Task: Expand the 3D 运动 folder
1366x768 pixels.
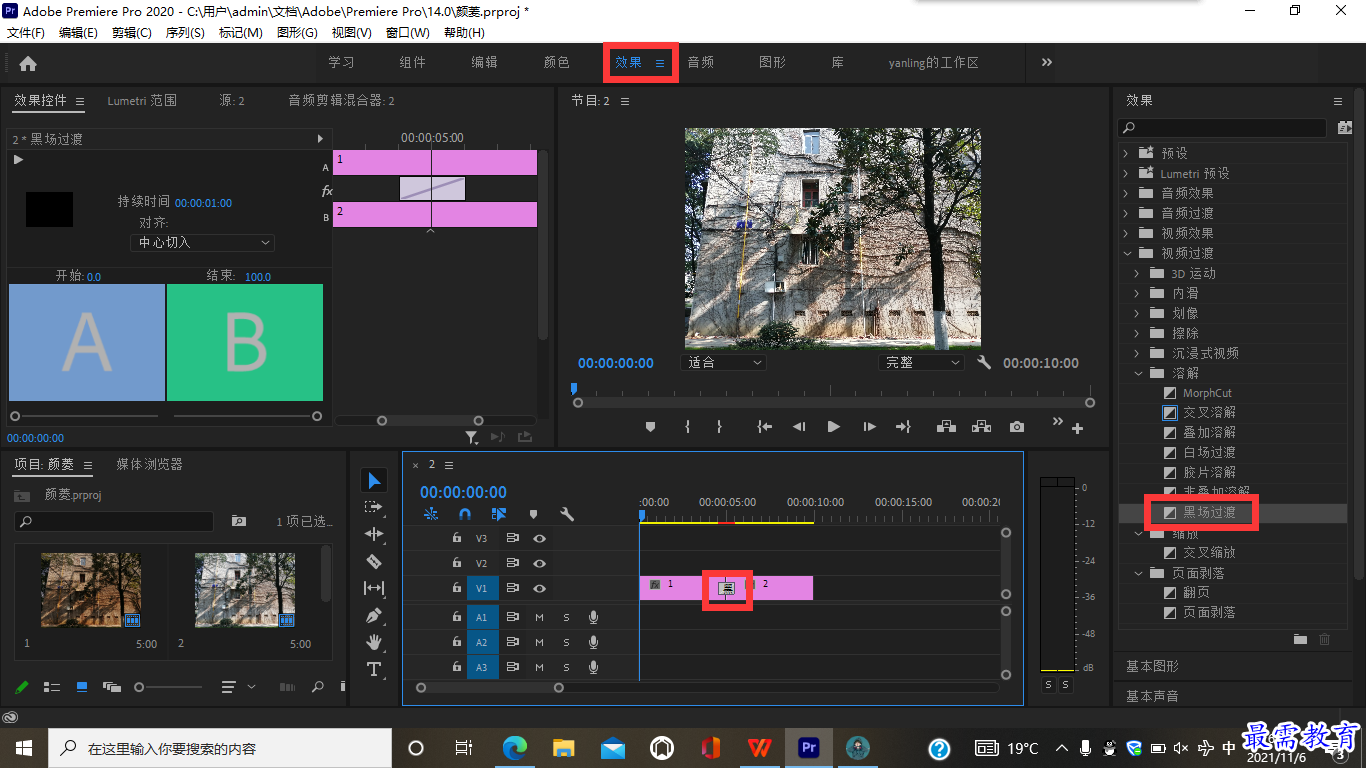Action: [x=1137, y=273]
